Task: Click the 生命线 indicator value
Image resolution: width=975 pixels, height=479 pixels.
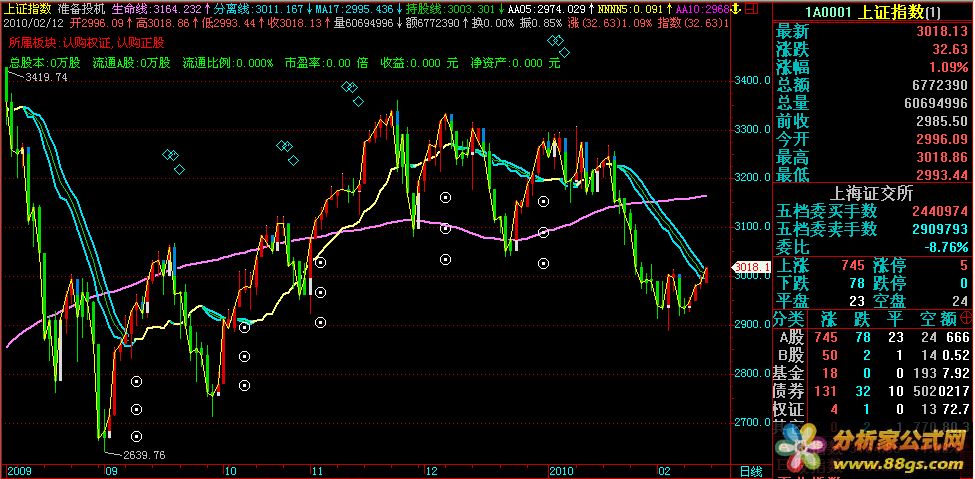Action: point(168,7)
